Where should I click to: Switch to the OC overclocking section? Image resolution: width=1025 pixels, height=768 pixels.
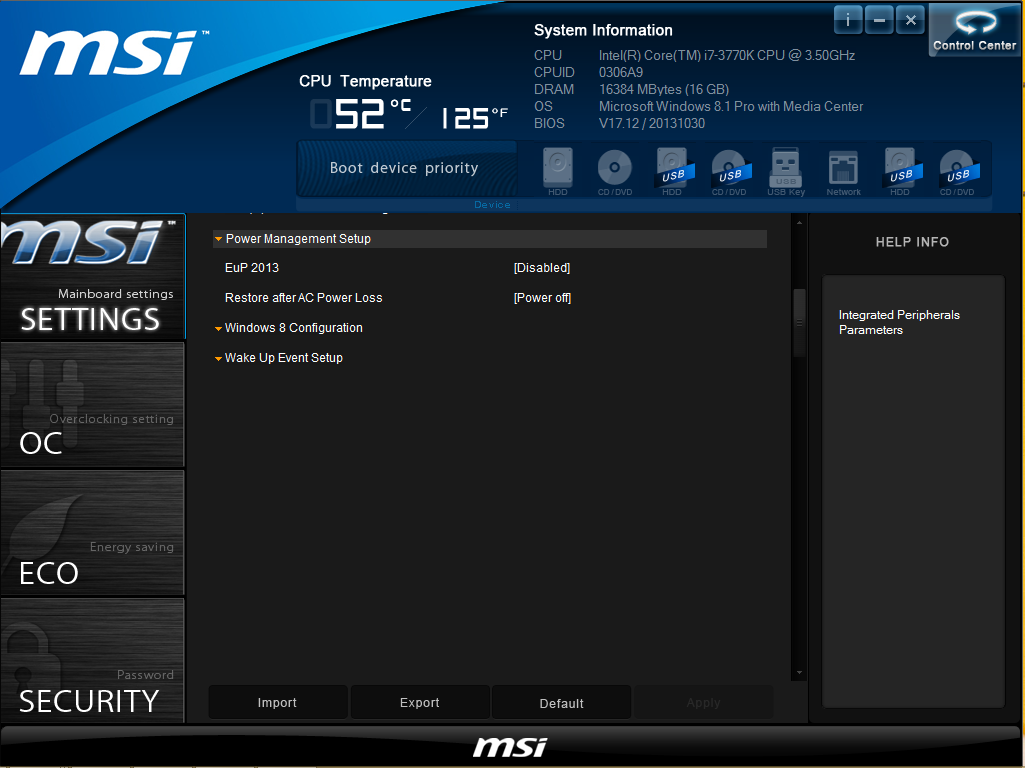pos(93,405)
